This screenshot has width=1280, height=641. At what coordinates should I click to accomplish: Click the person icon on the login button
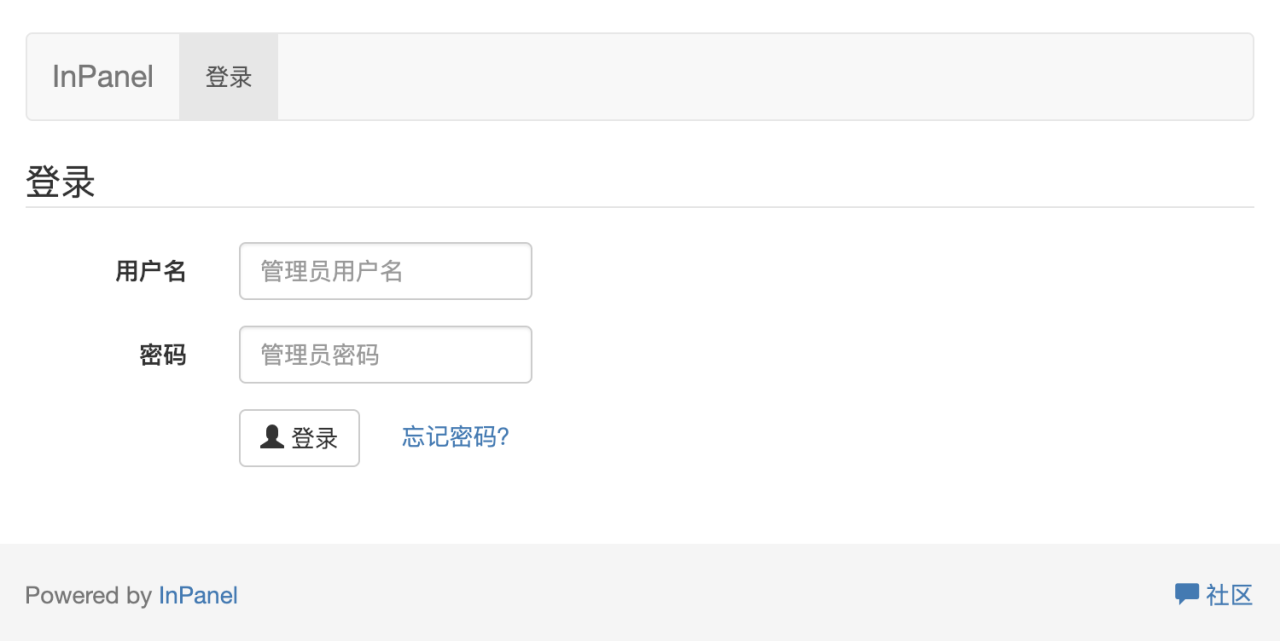[270, 436]
